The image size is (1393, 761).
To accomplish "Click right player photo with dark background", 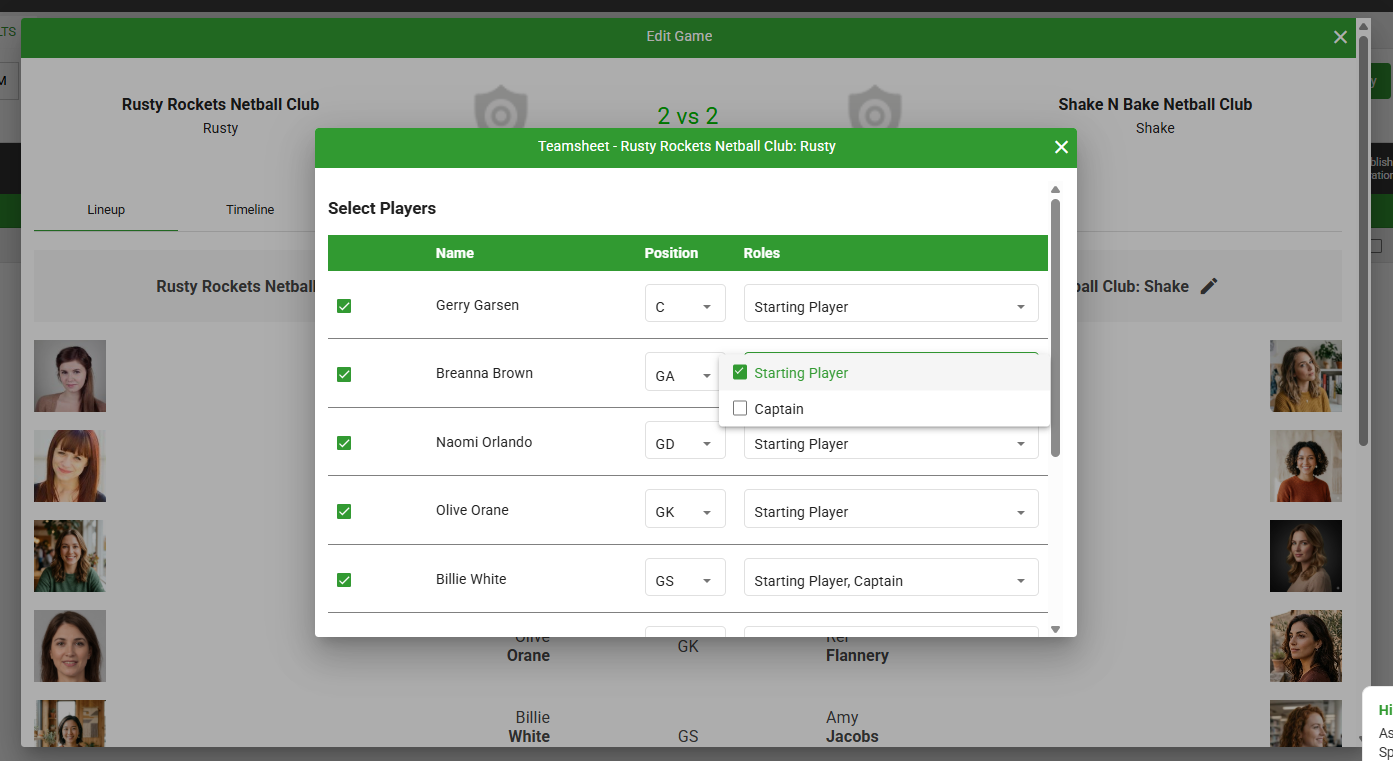I will pyautogui.click(x=1306, y=556).
